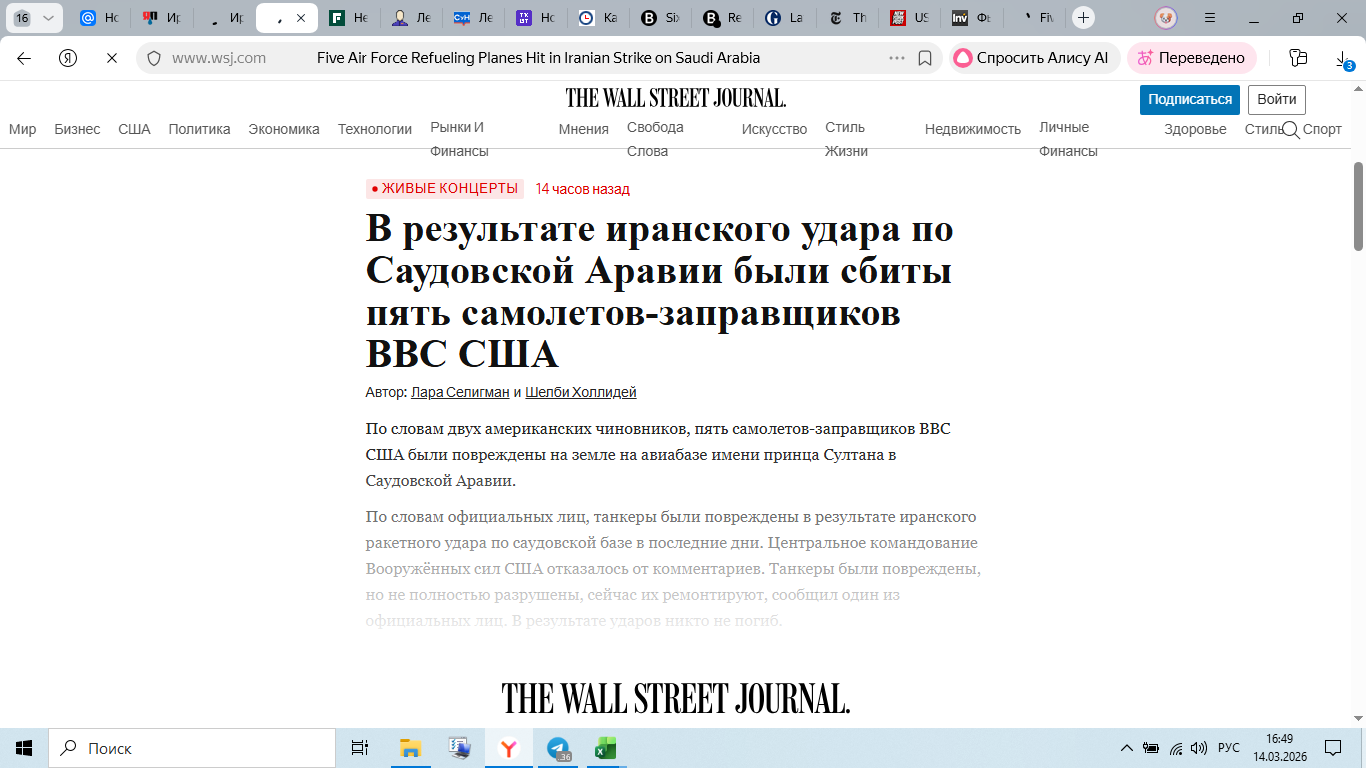1366x768 pixels.
Task: Open the США section
Action: 134,129
